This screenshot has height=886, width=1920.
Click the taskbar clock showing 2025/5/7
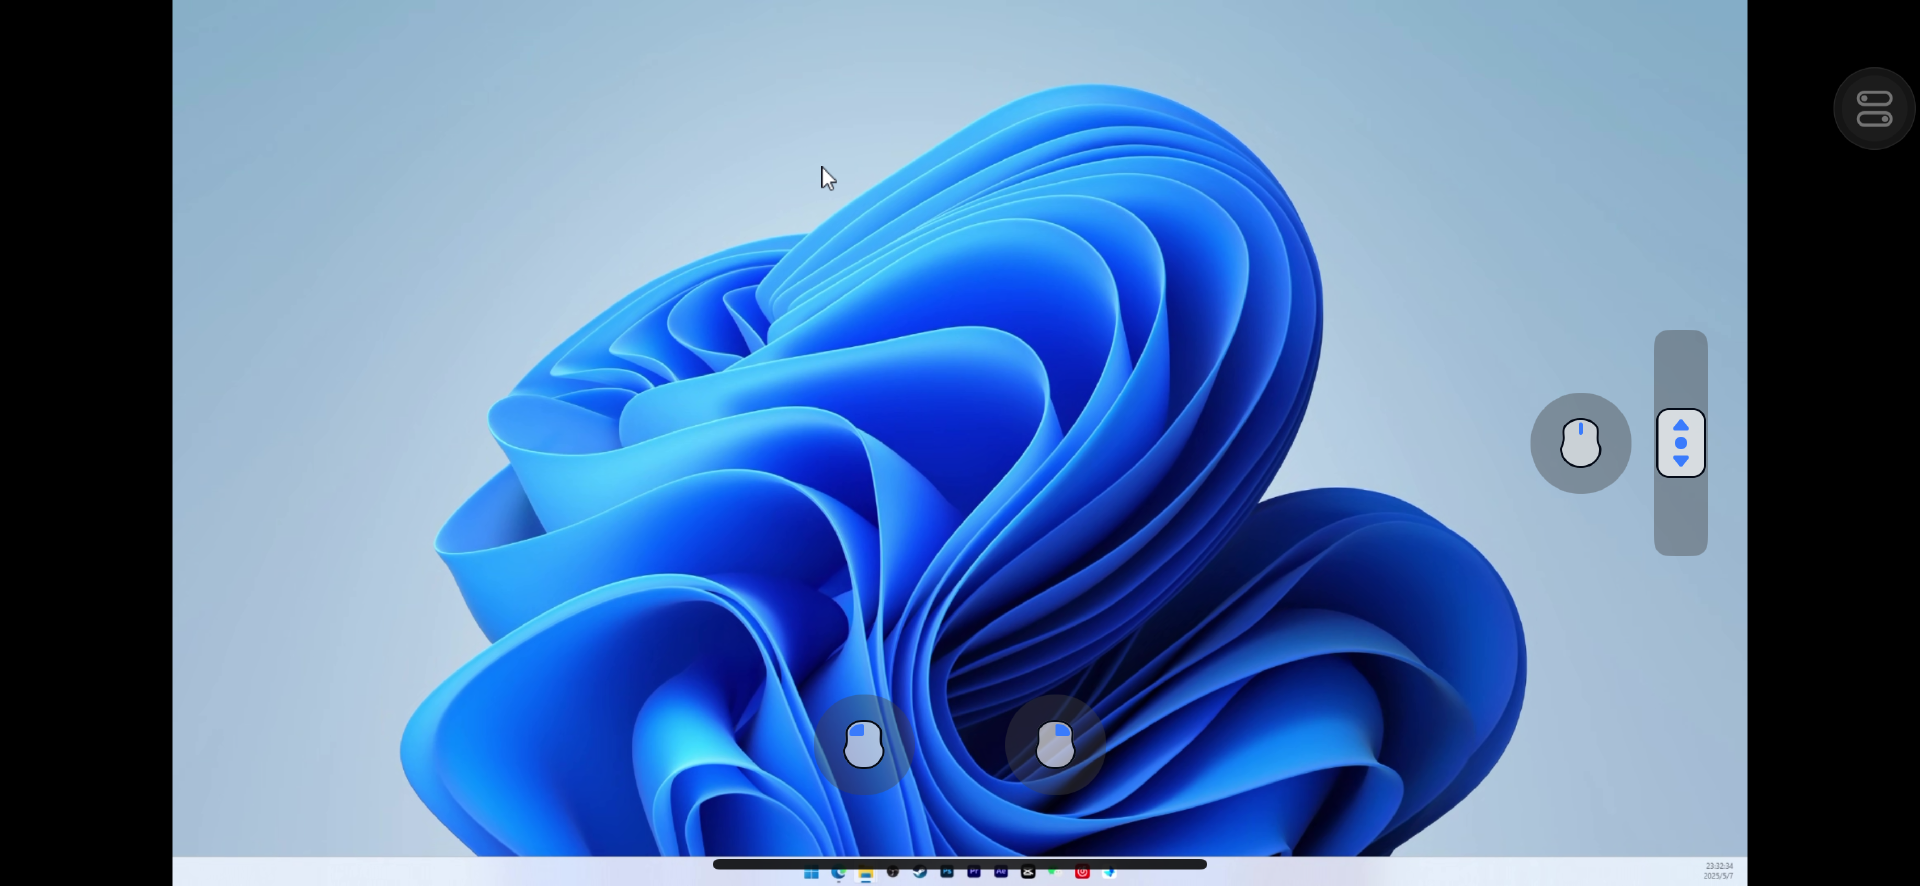[1719, 871]
